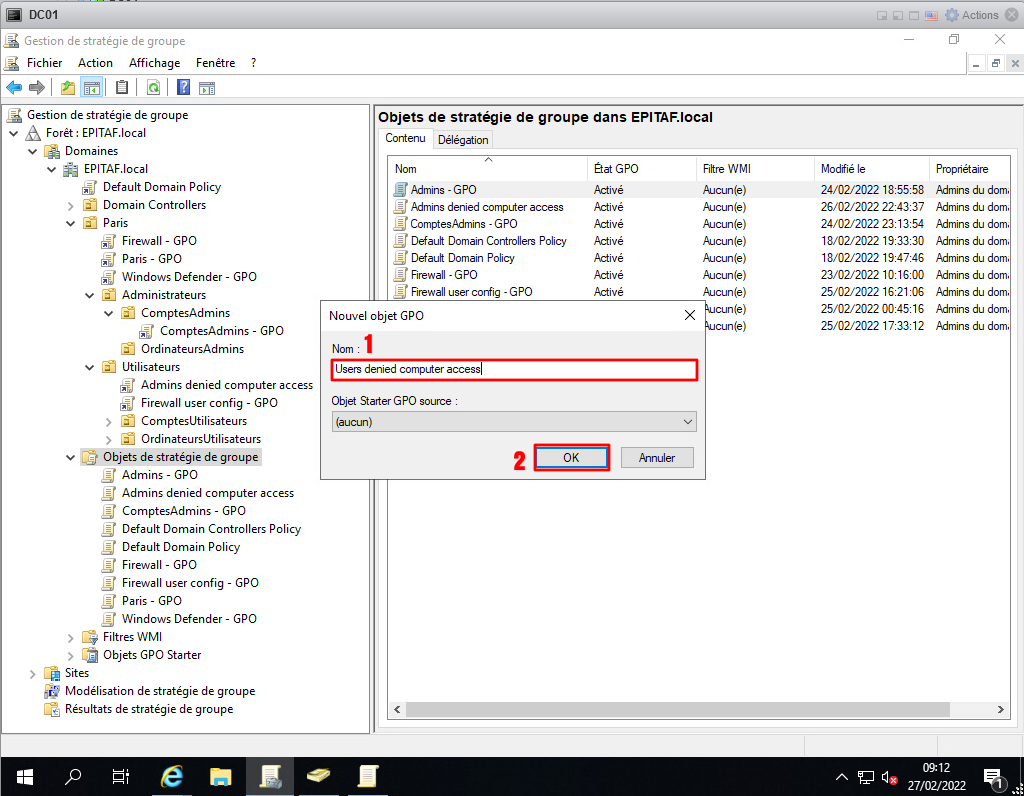Viewport: 1024px width, 796px height.
Task: Open Internet Explorer from the taskbar
Action: 172,776
